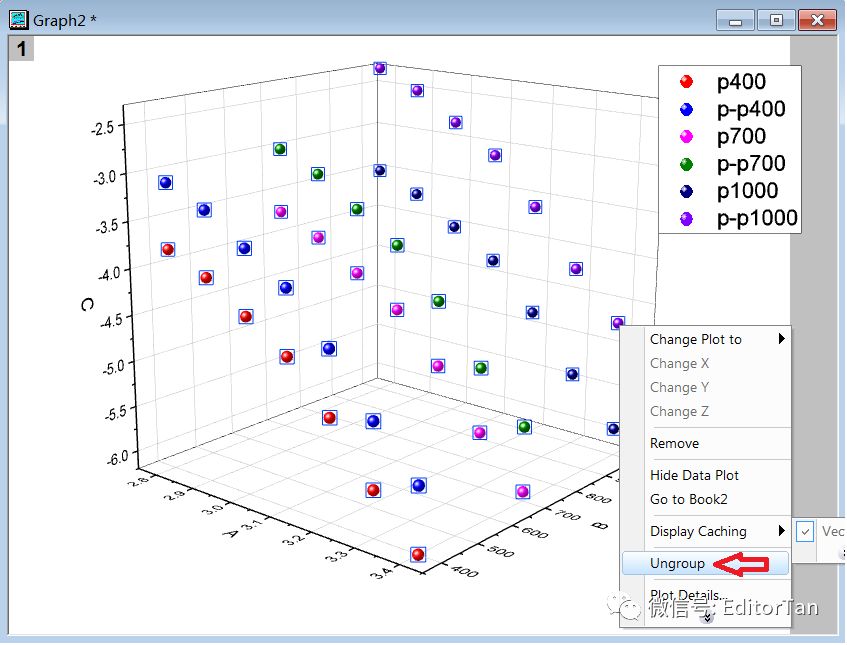Expand hidden menu items chevron
This screenshot has width=847, height=645.
707,617
